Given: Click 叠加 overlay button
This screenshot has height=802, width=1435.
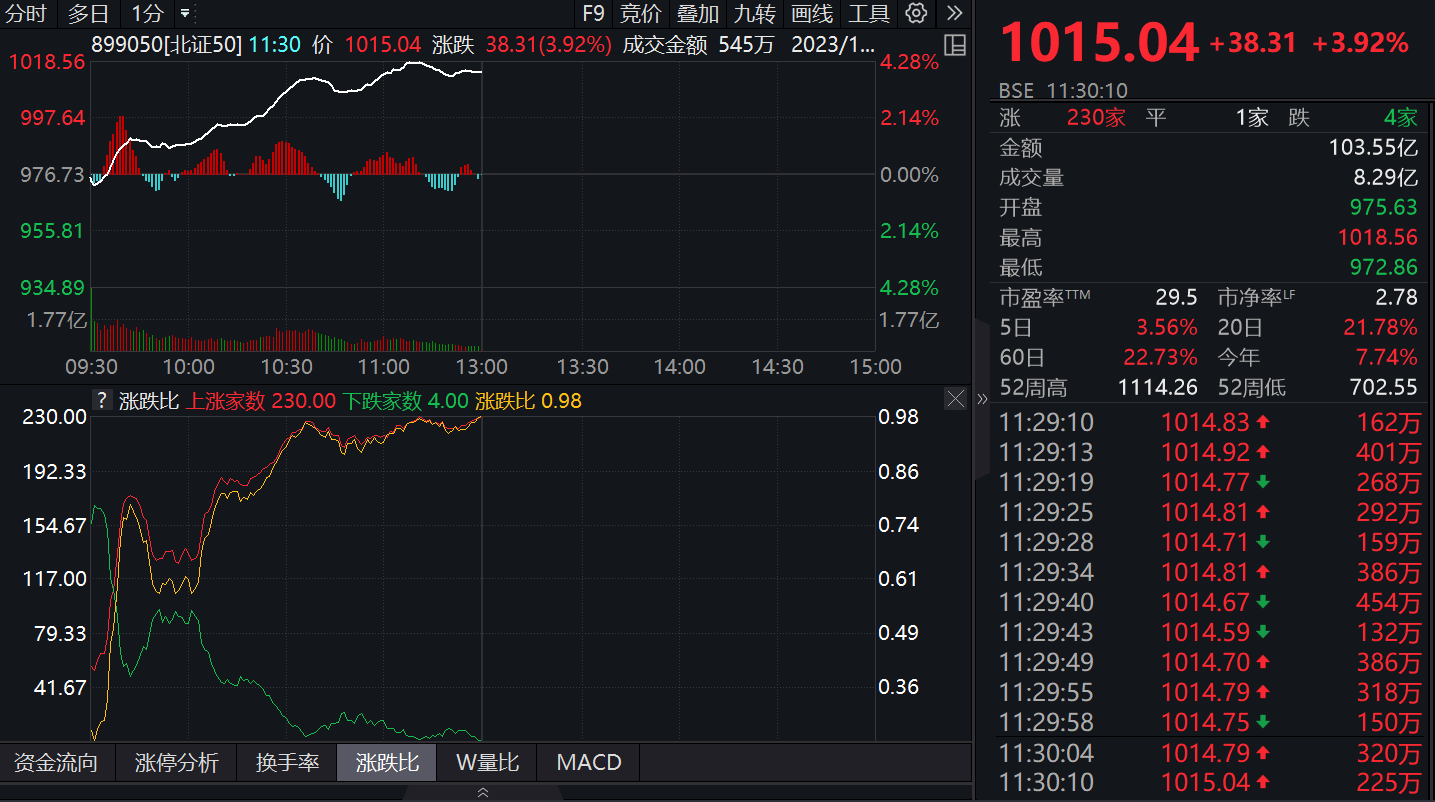Looking at the screenshot, I should (697, 13).
